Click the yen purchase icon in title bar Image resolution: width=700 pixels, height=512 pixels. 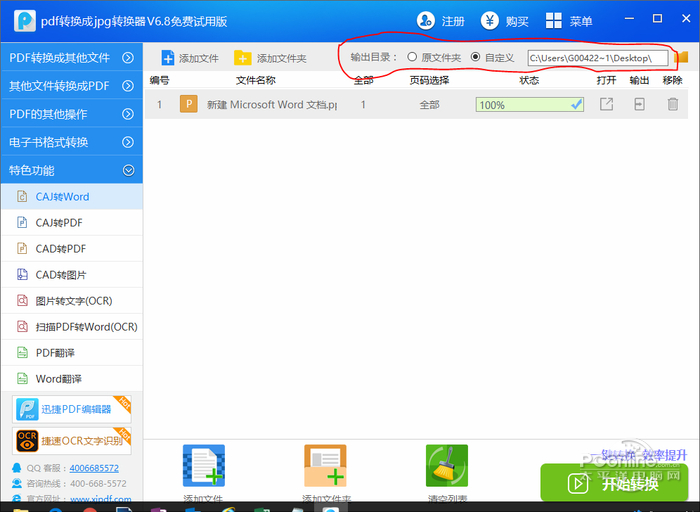click(x=490, y=21)
